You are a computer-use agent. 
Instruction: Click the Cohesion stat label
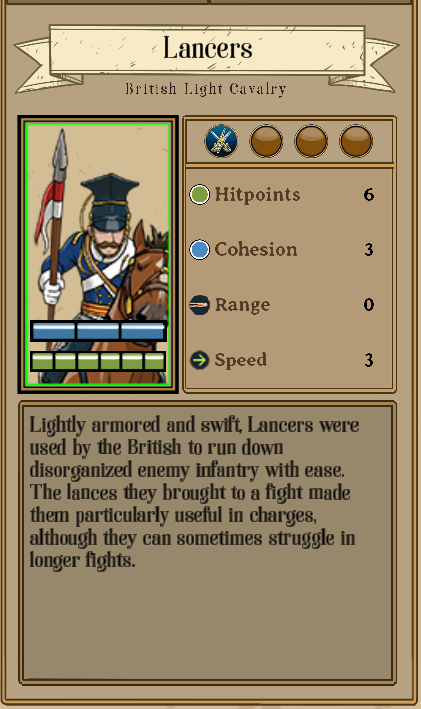click(256, 250)
